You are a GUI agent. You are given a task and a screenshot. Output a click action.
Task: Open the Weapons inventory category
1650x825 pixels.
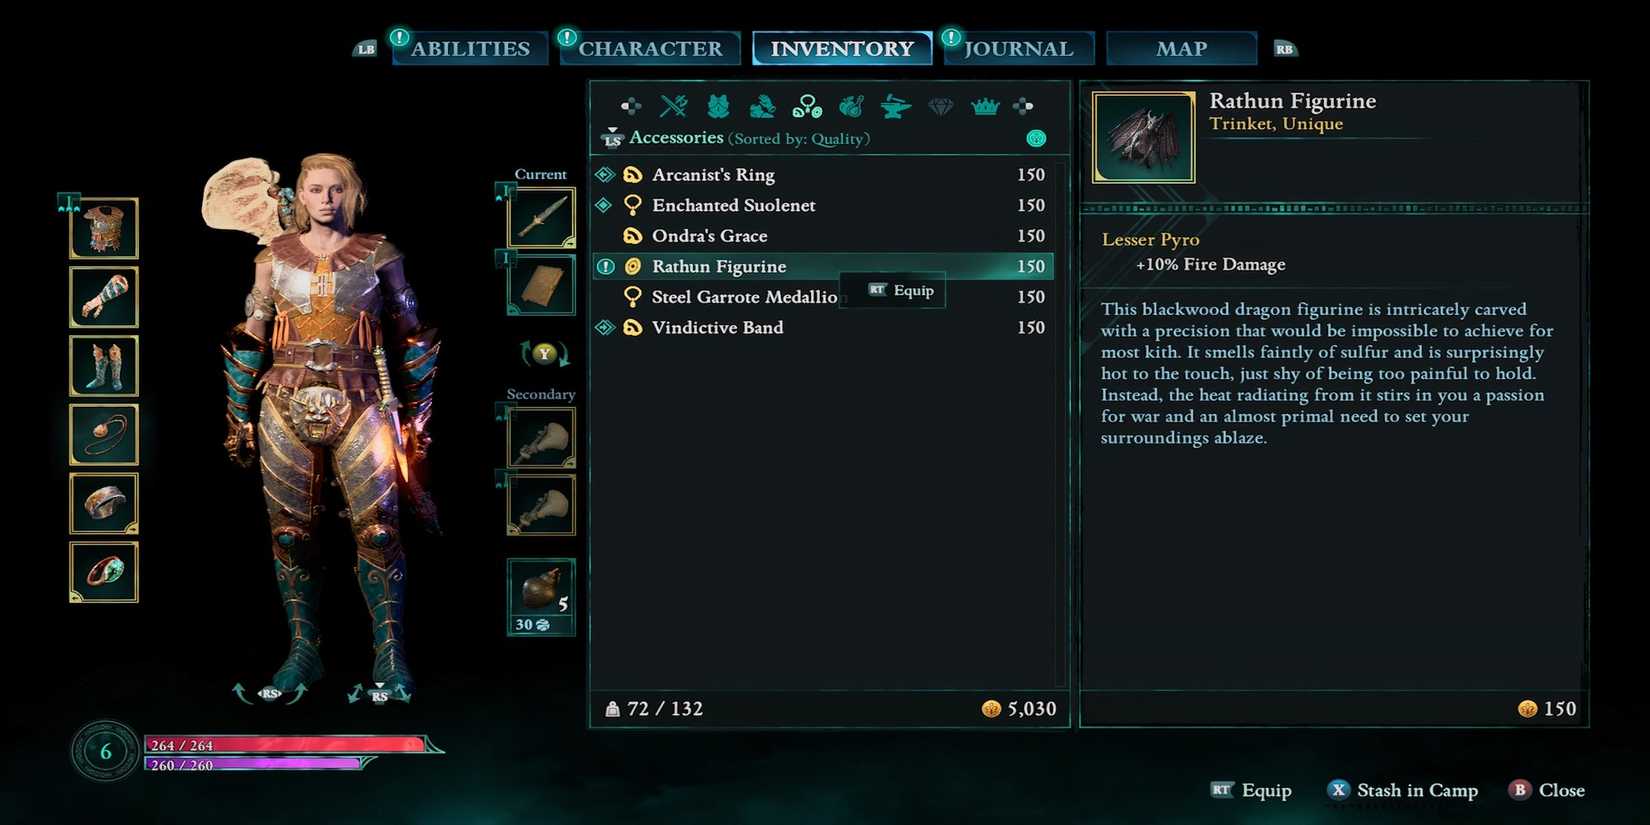point(674,105)
